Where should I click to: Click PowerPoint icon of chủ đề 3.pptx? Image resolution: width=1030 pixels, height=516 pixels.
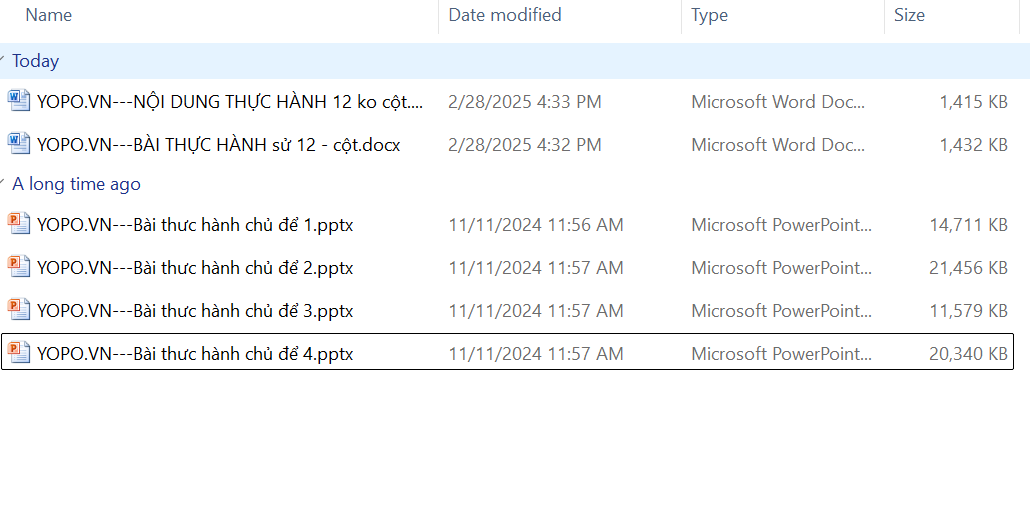[19, 311]
